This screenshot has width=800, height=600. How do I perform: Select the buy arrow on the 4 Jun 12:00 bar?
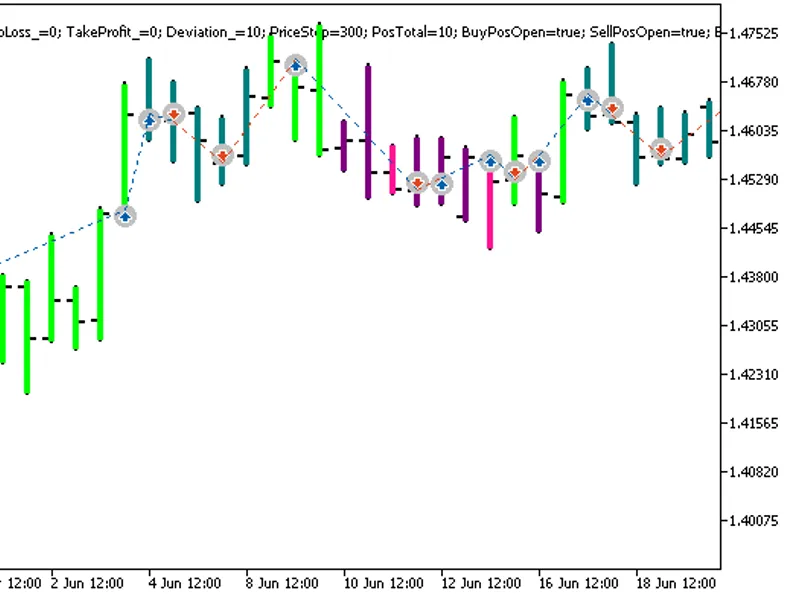coord(149,120)
